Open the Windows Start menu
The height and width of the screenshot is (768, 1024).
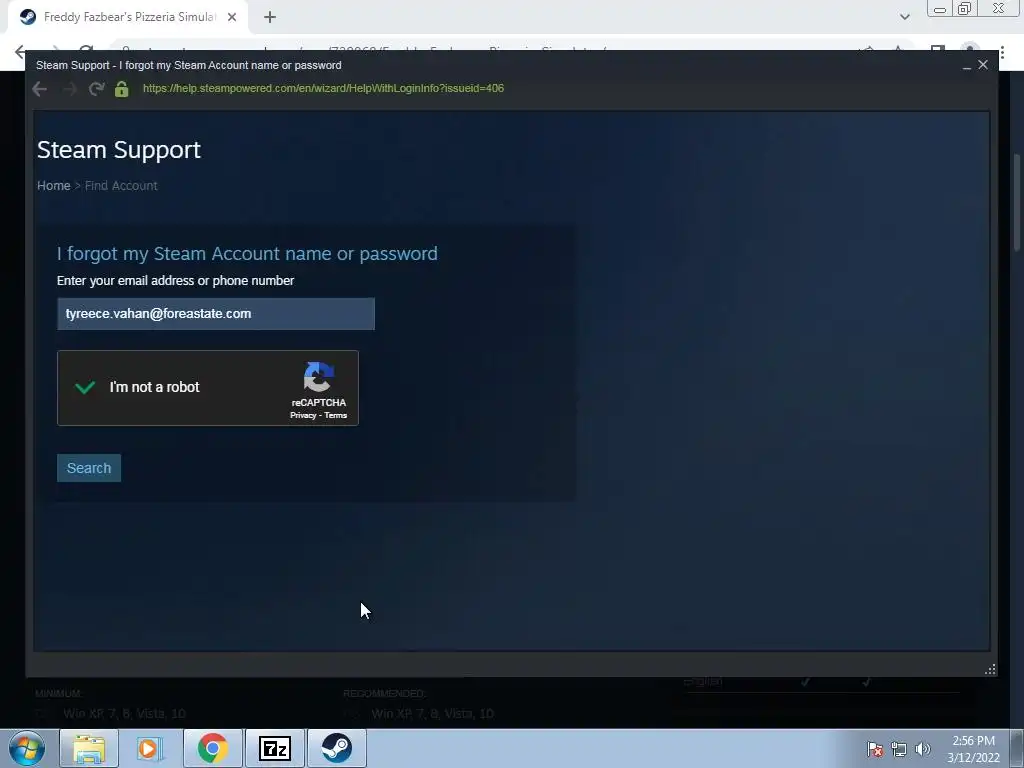(x=27, y=748)
